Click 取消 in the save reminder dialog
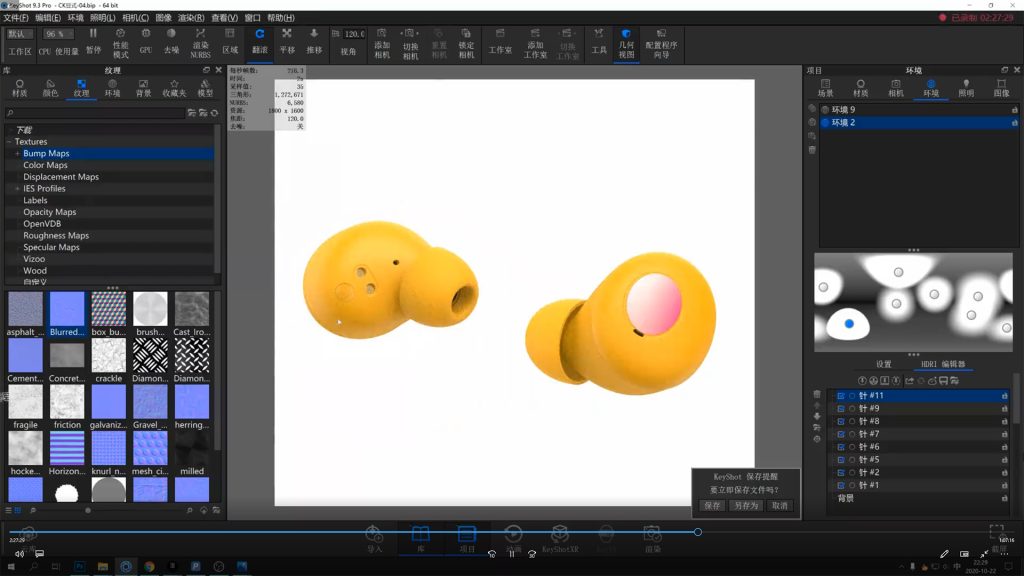This screenshot has width=1024, height=576. [x=779, y=506]
